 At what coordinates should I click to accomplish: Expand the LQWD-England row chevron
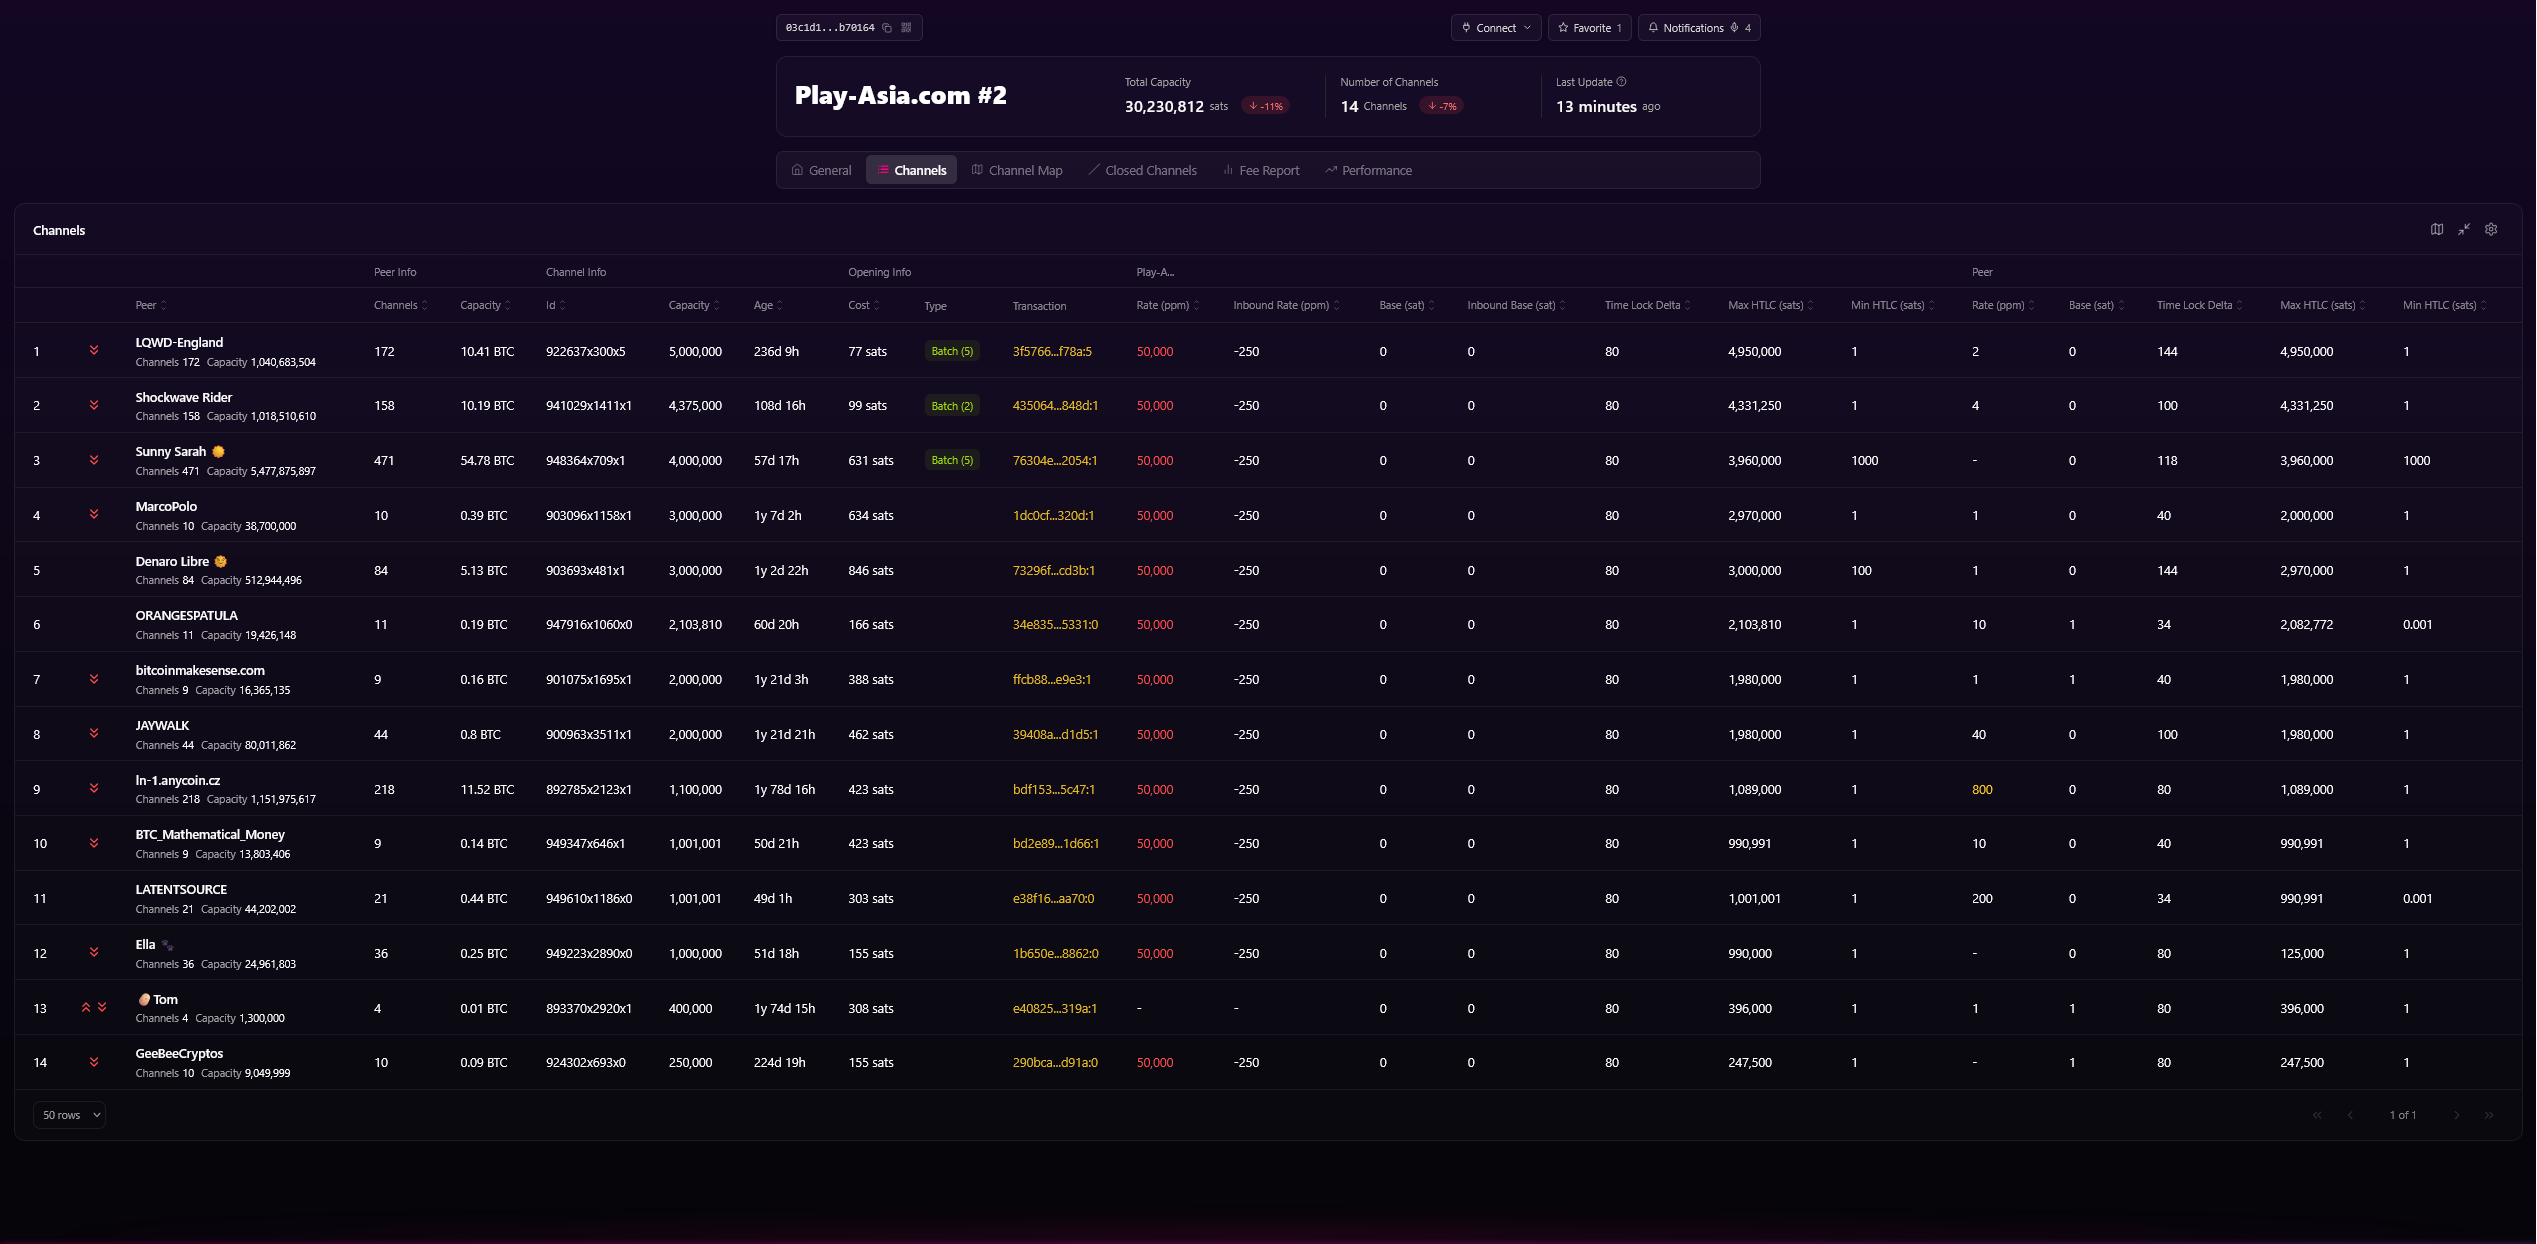click(94, 350)
